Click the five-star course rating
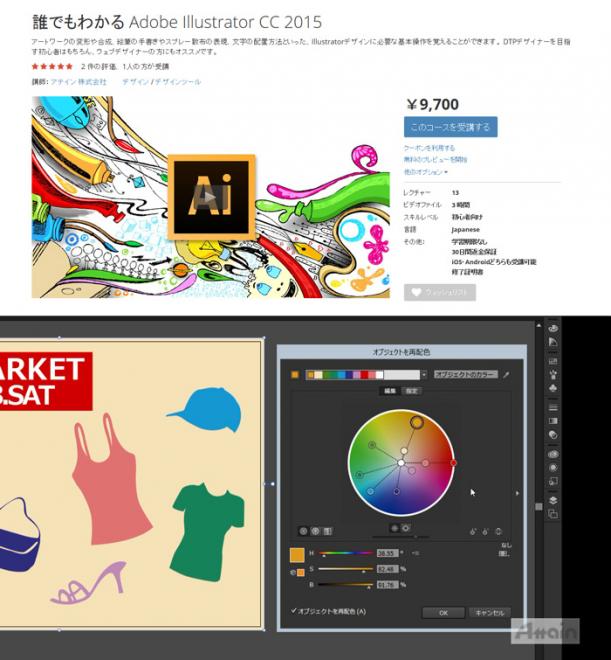611x660 pixels. 52,66
